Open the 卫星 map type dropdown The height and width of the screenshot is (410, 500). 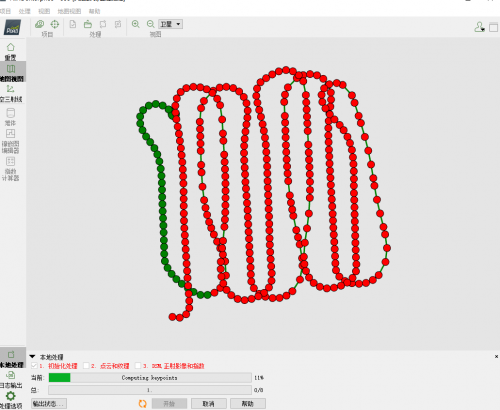[170, 24]
